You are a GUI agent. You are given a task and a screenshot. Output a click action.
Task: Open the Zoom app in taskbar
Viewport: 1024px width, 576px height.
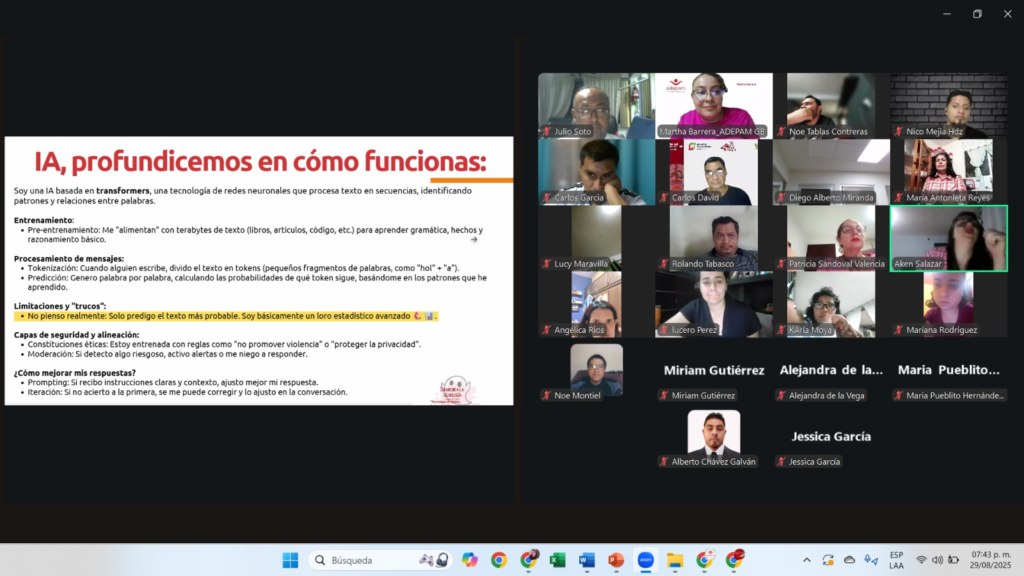(645, 560)
